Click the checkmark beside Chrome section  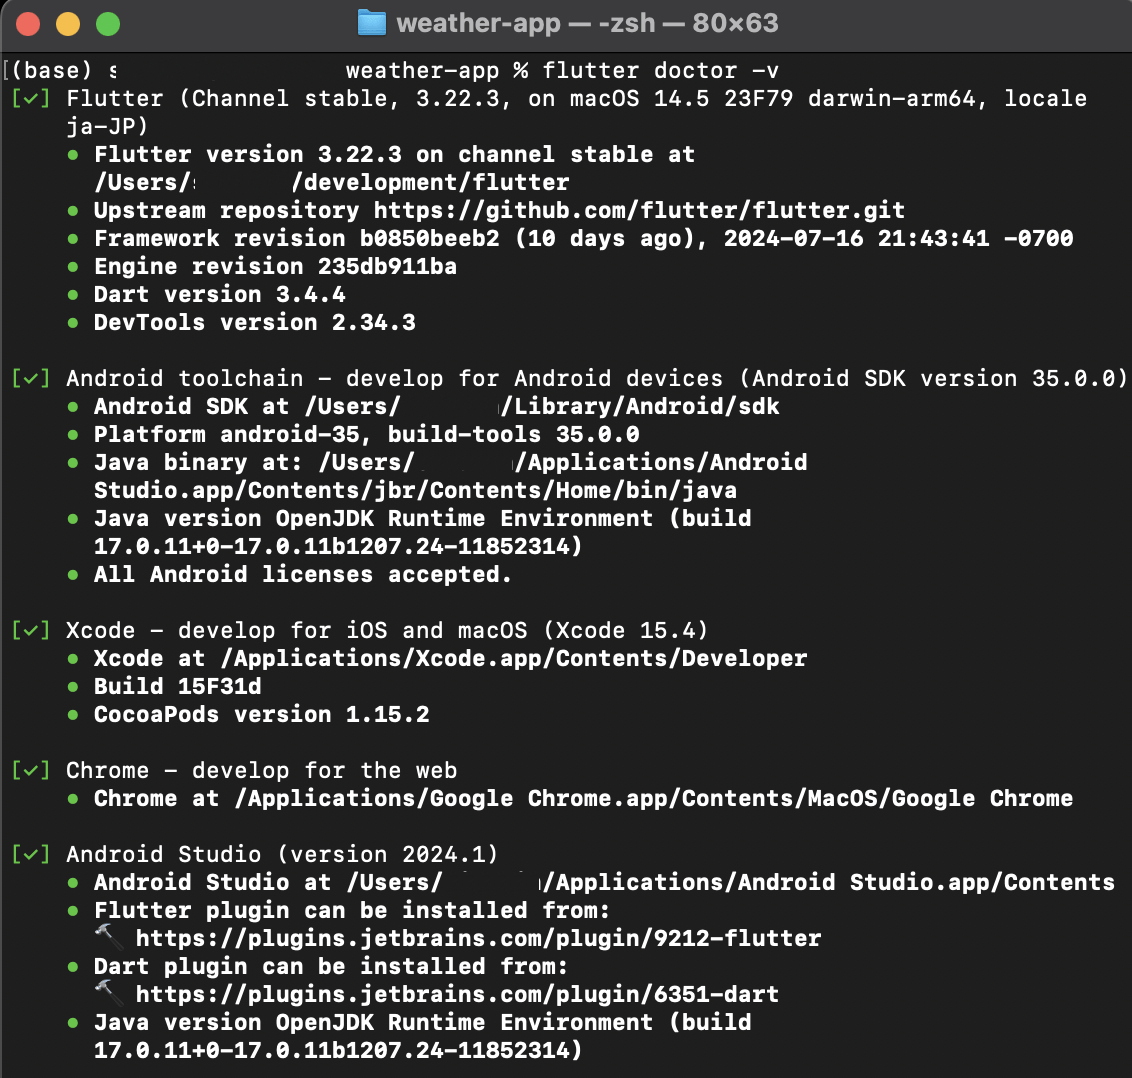[x=32, y=770]
